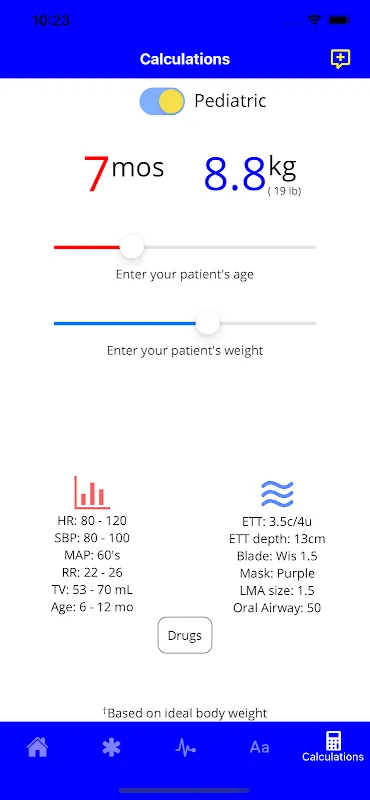The width and height of the screenshot is (370, 800).
Task: Tap the Calculations header title
Action: [185, 59]
